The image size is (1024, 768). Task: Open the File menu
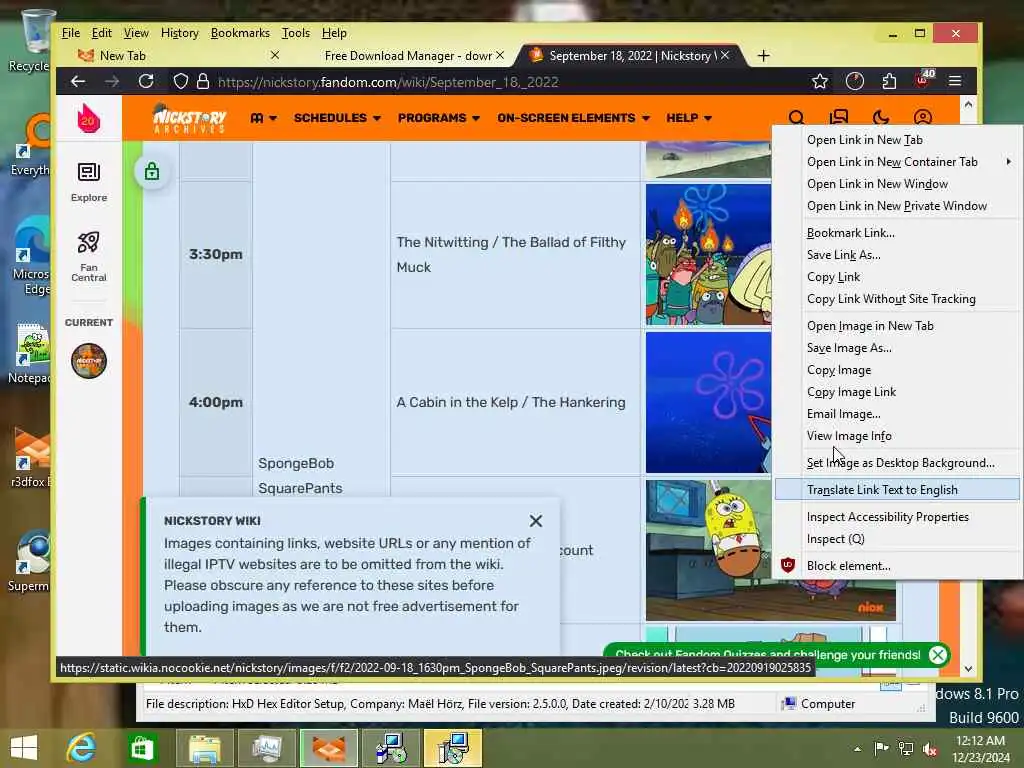click(71, 33)
